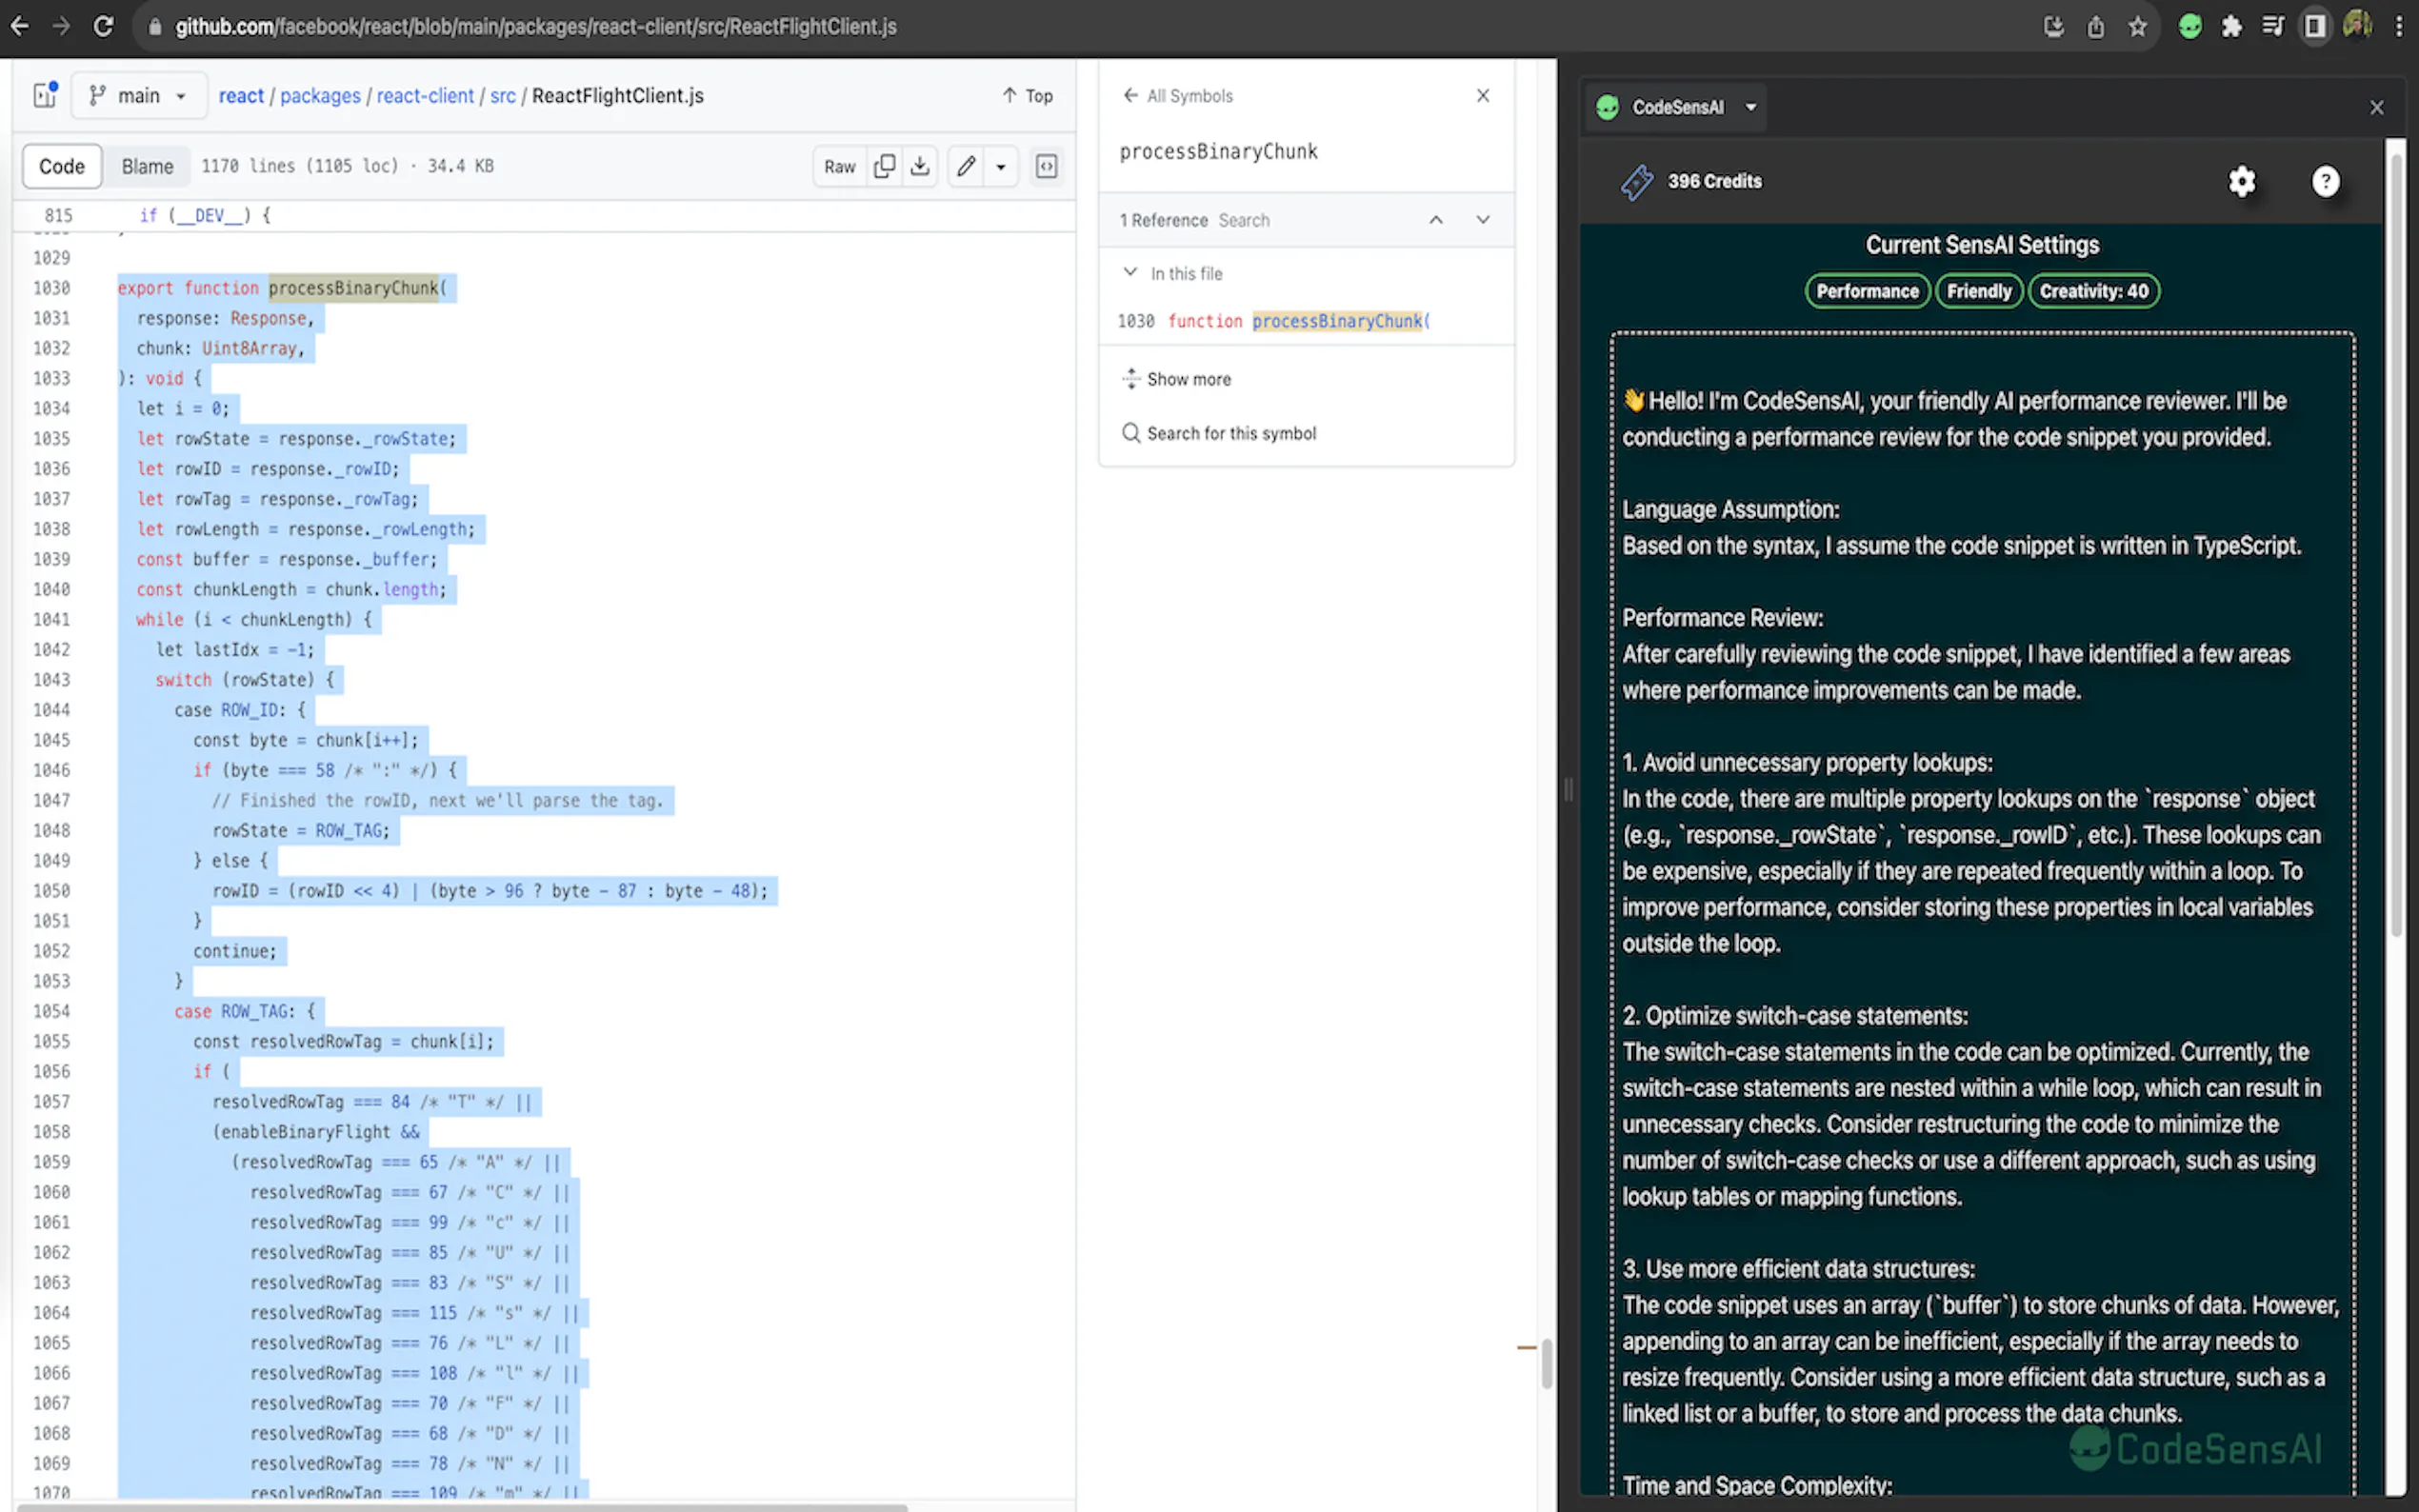Toggle the Performance setting badge
This screenshot has height=1512, width=2419.
[1866, 291]
